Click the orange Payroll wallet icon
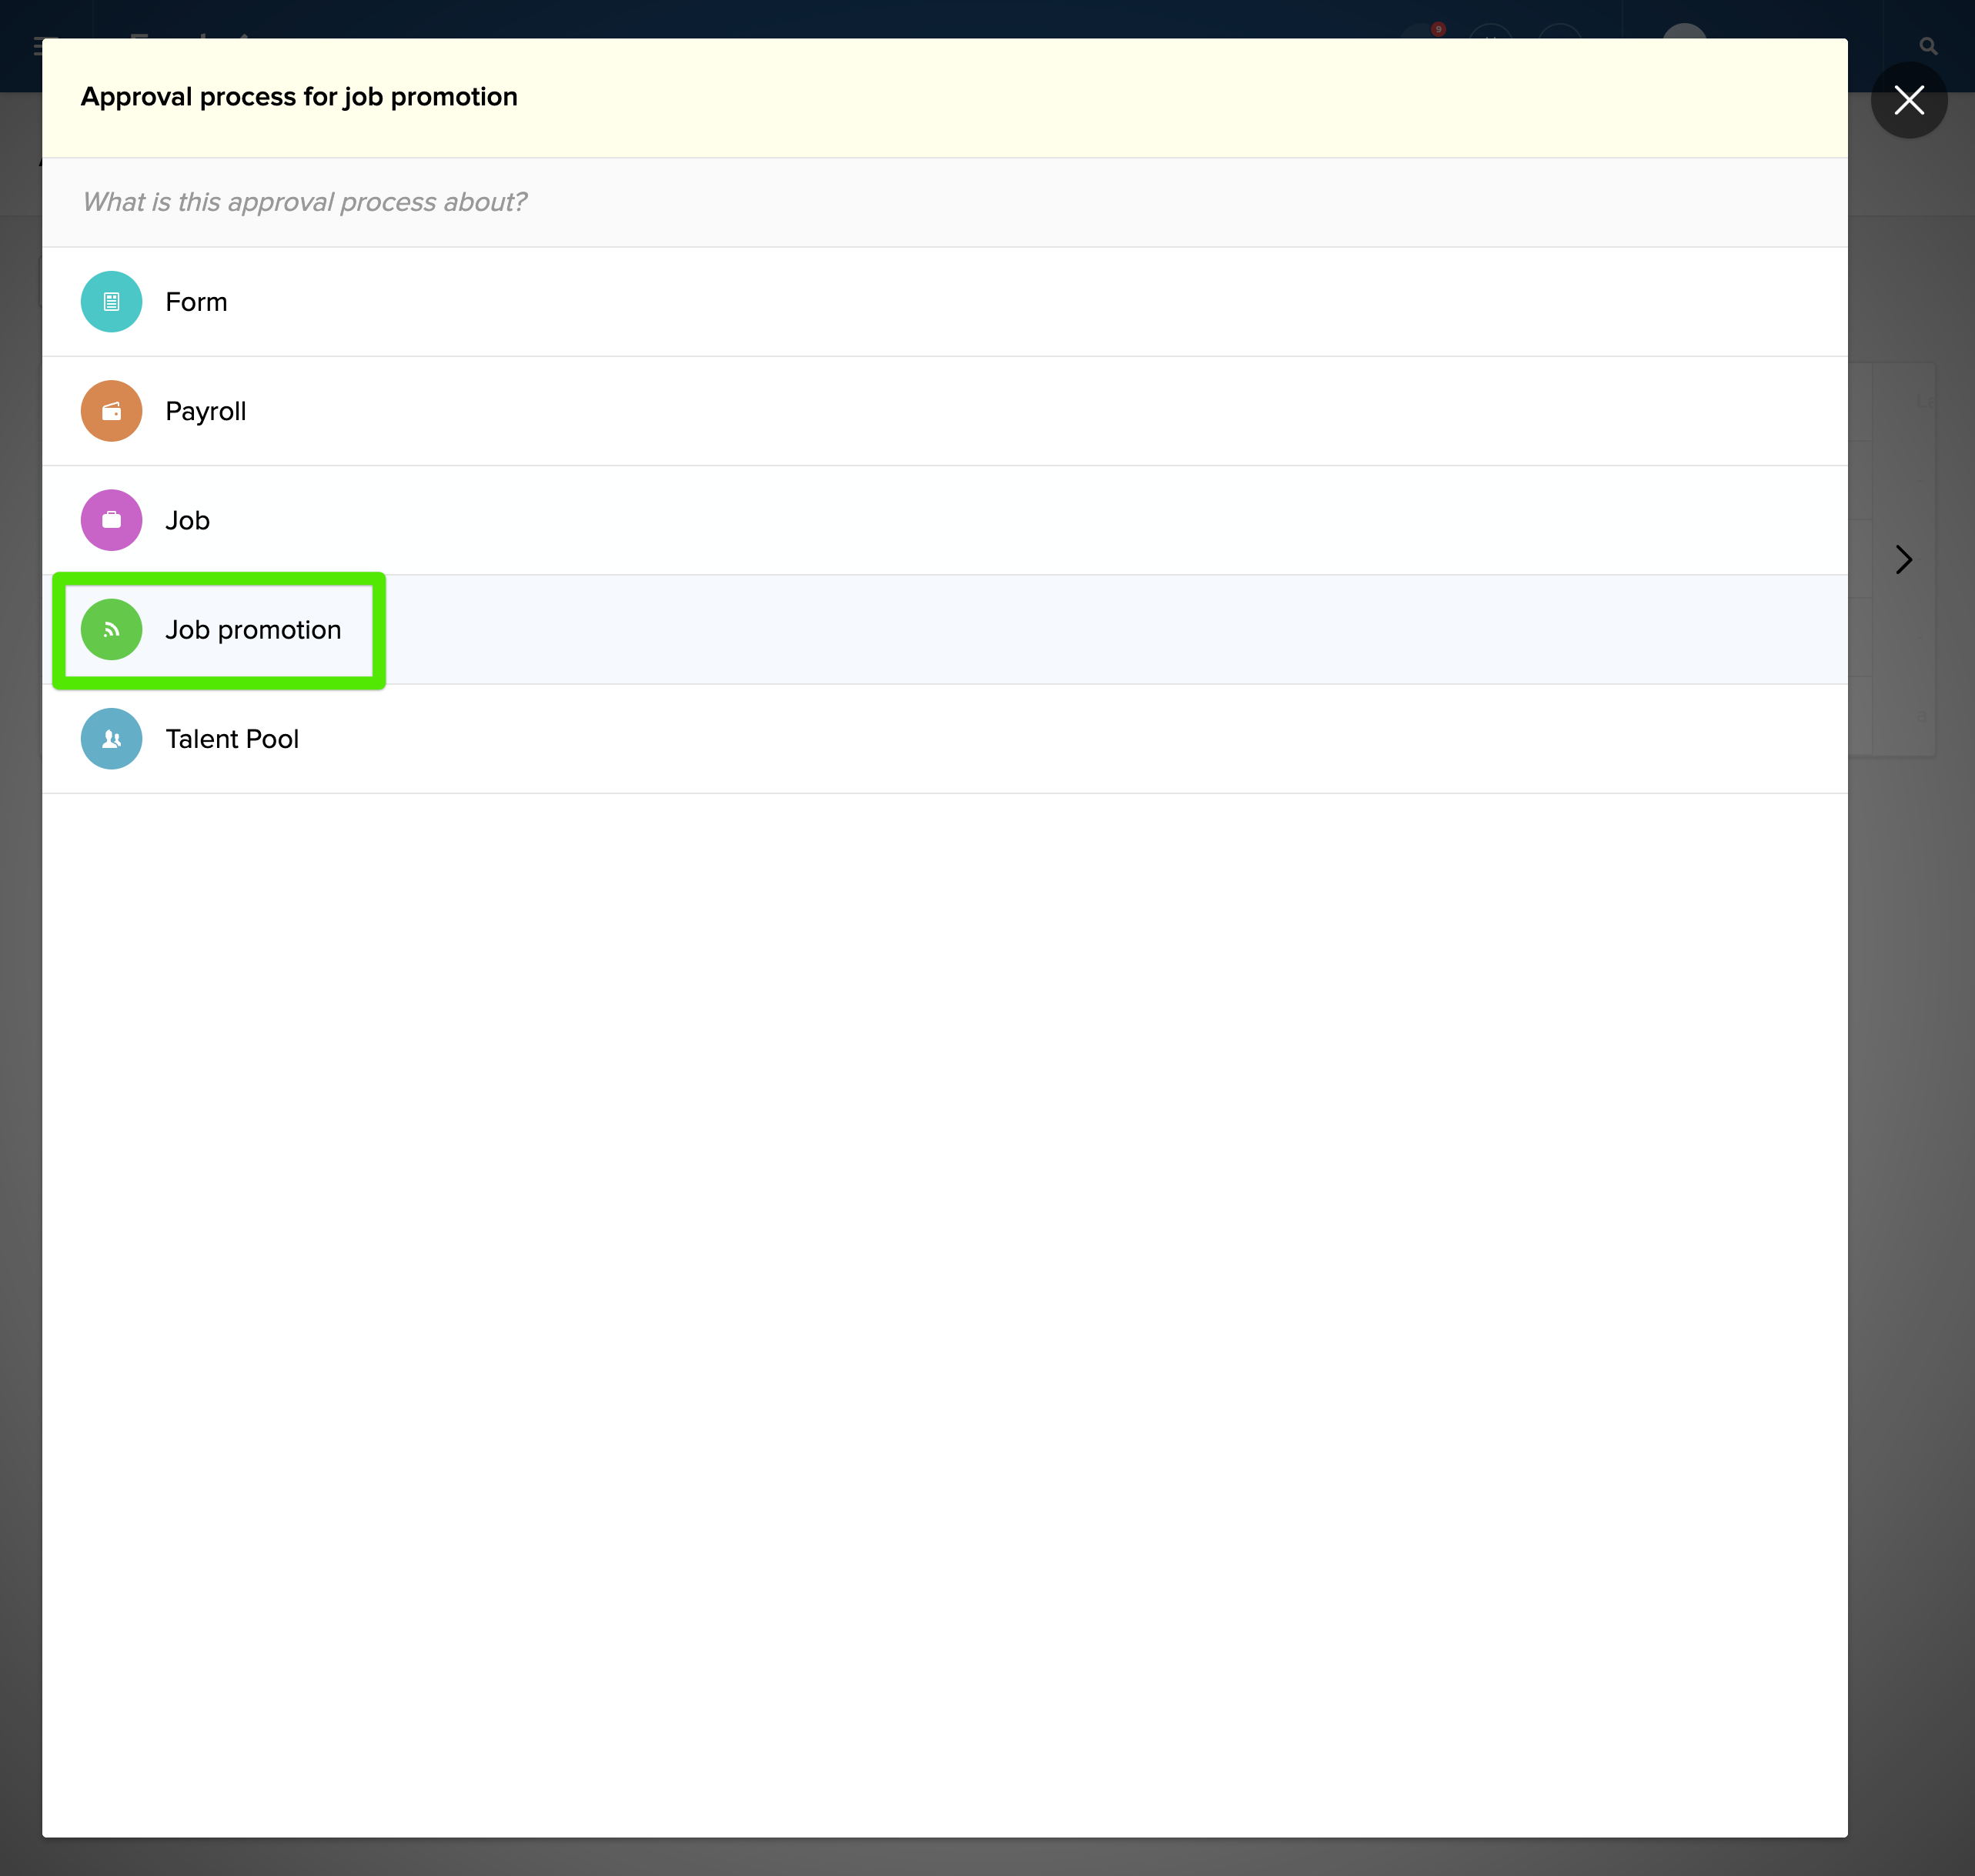 point(111,411)
